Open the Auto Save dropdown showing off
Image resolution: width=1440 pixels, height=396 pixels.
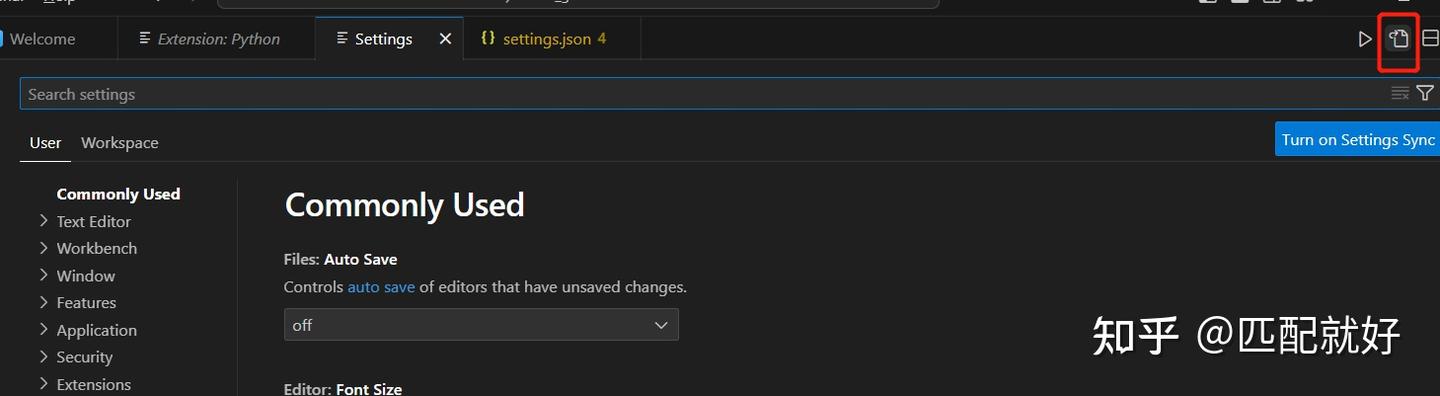[481, 325]
